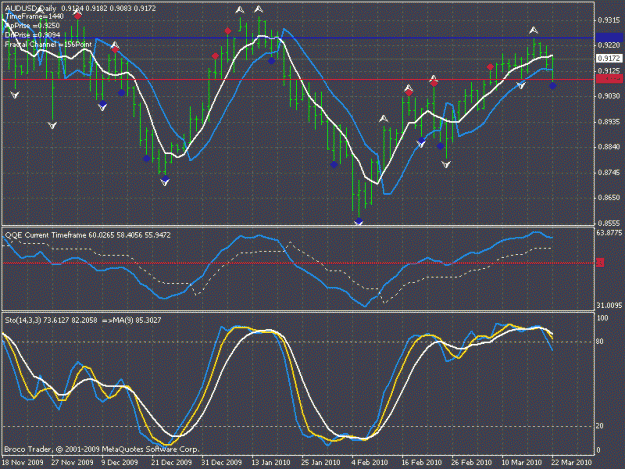Click the 0.9125 price axis value
625x469 pixels.
pyautogui.click(x=609, y=71)
